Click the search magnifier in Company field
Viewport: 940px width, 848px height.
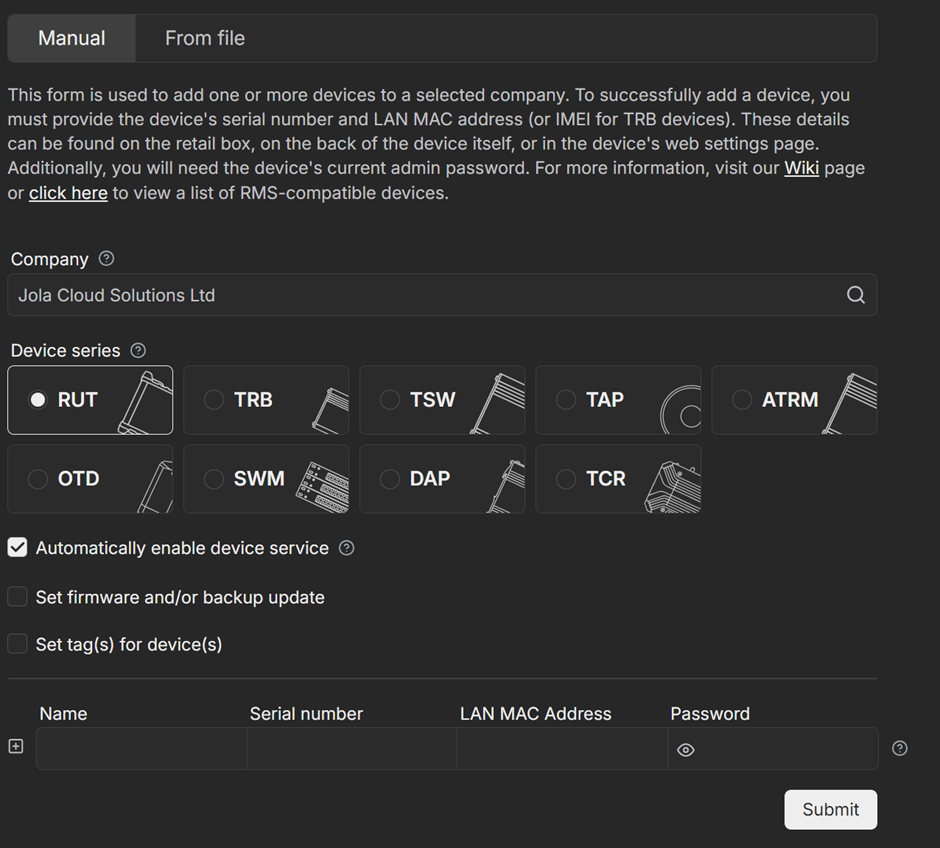(x=856, y=295)
